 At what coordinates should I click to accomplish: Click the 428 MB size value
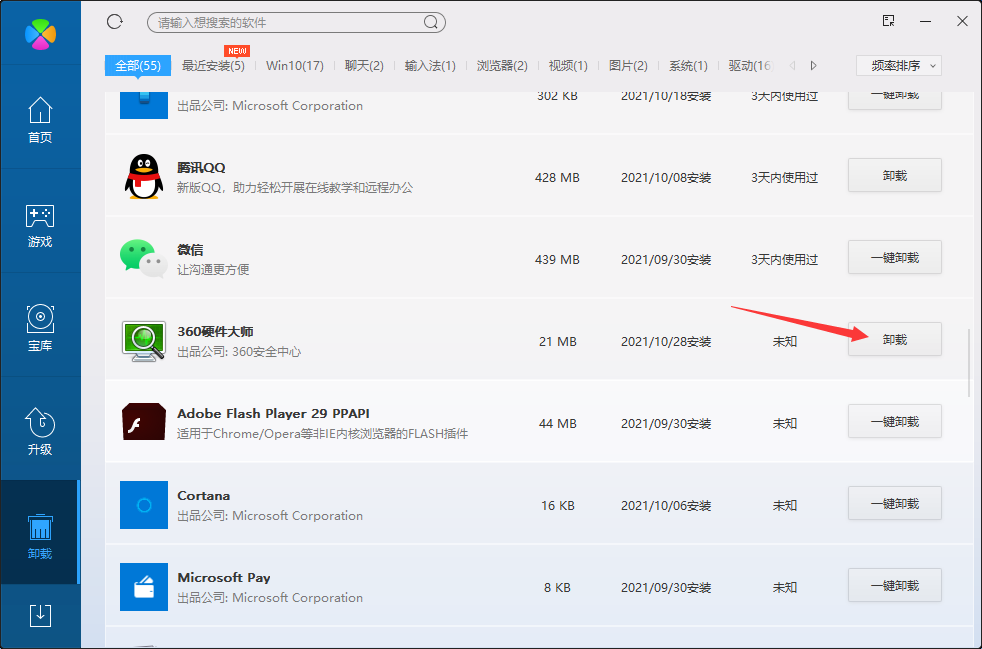click(557, 178)
